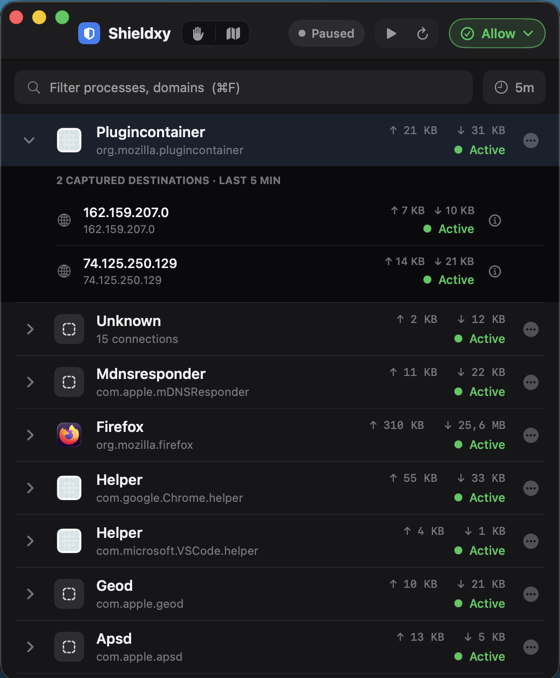The width and height of the screenshot is (560, 678).
Task: Click the 15 connections label
Action: [137, 339]
